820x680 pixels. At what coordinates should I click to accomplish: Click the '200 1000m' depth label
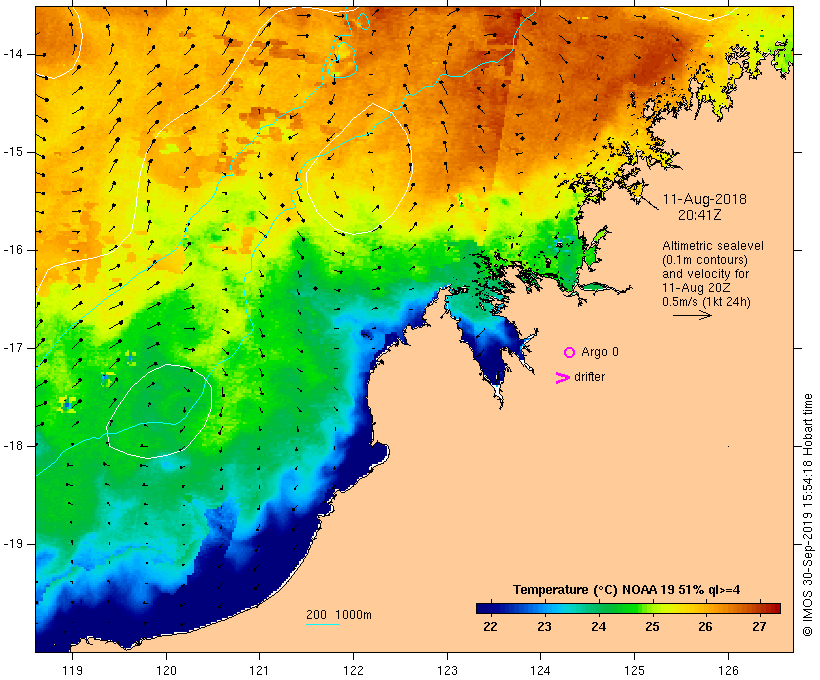pos(339,615)
